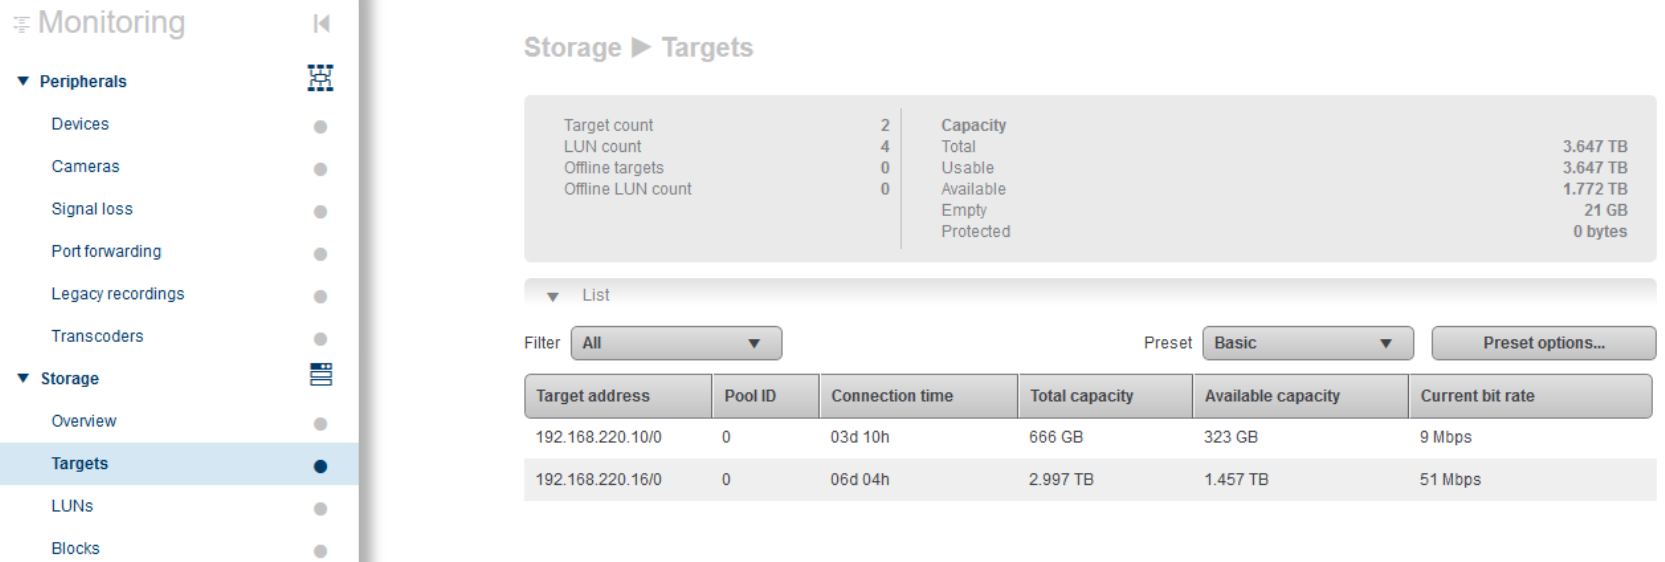Viewport: 1665px width, 562px height.
Task: Select the indicator dot beside Overview
Action: pos(320,424)
